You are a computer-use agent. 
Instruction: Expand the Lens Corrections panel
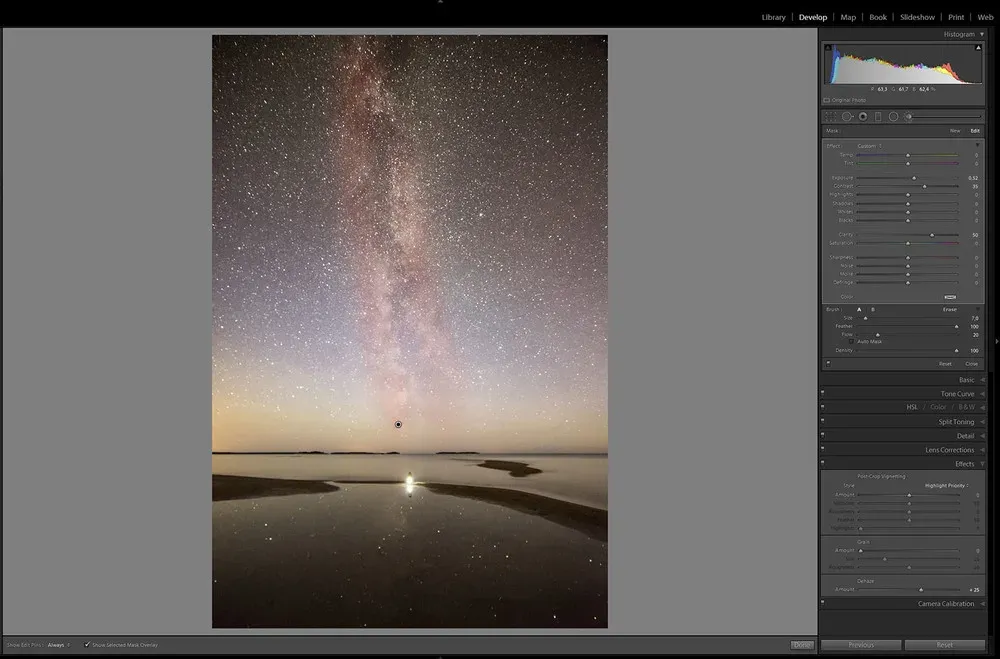click(x=982, y=450)
